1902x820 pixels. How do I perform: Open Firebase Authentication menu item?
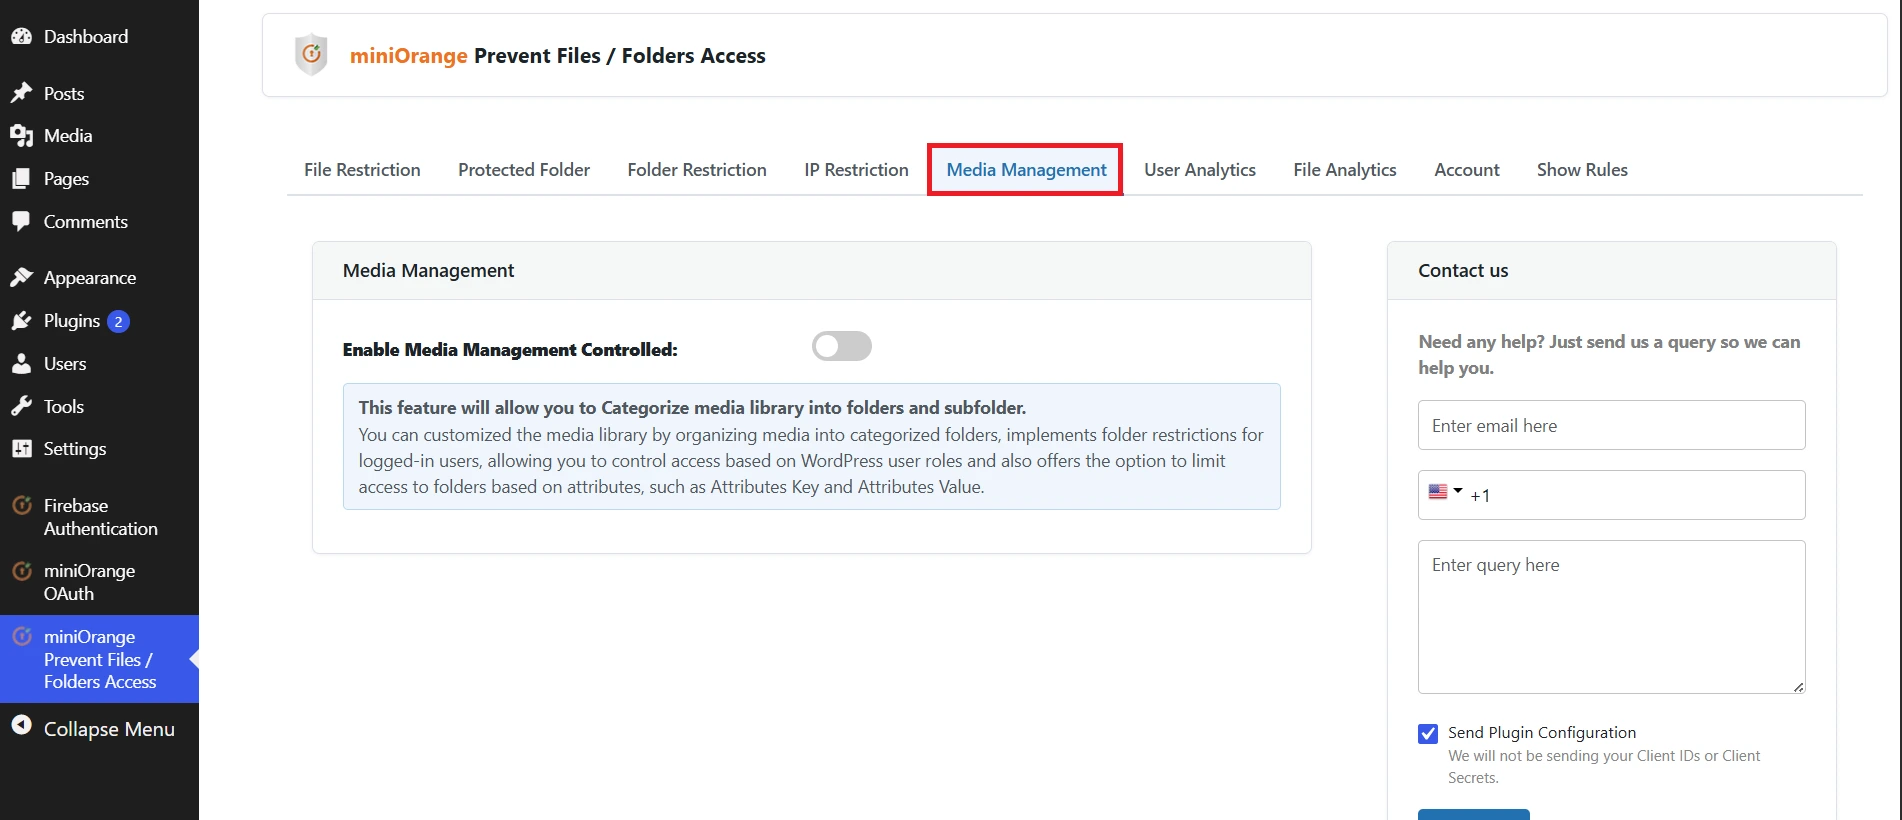pyautogui.click(x=99, y=517)
